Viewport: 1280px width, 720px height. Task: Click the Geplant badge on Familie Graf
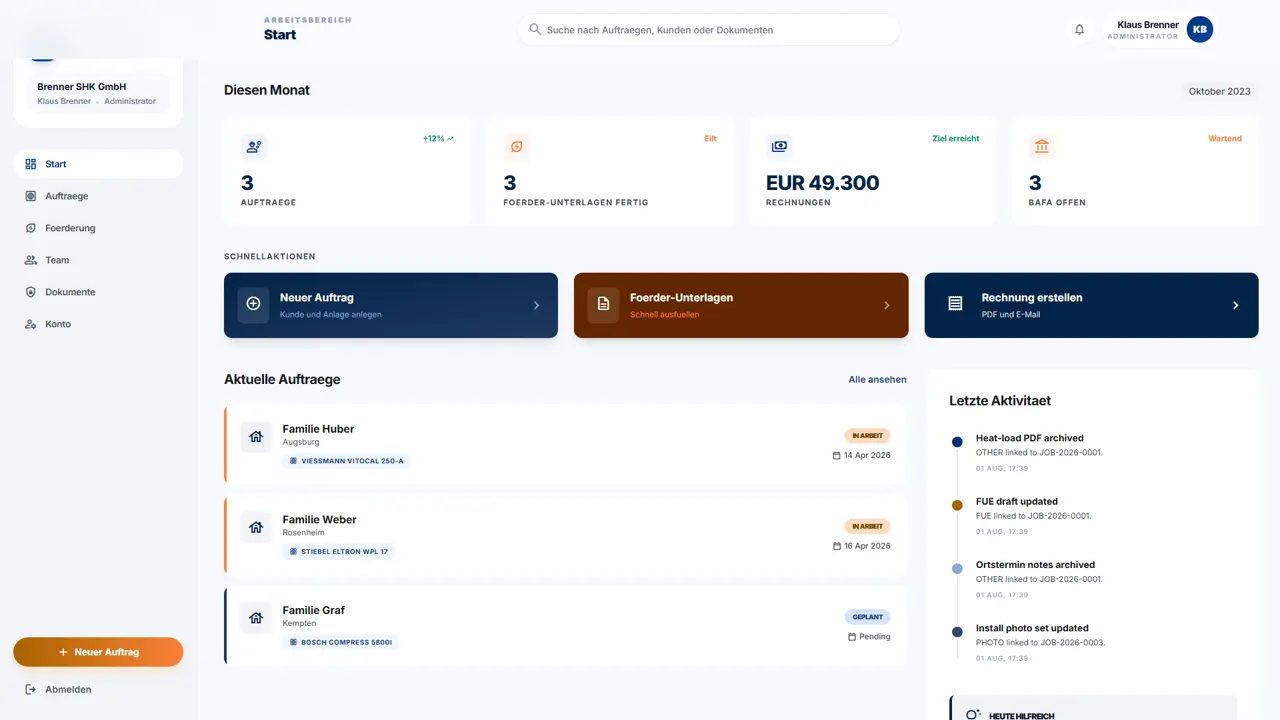(x=867, y=617)
